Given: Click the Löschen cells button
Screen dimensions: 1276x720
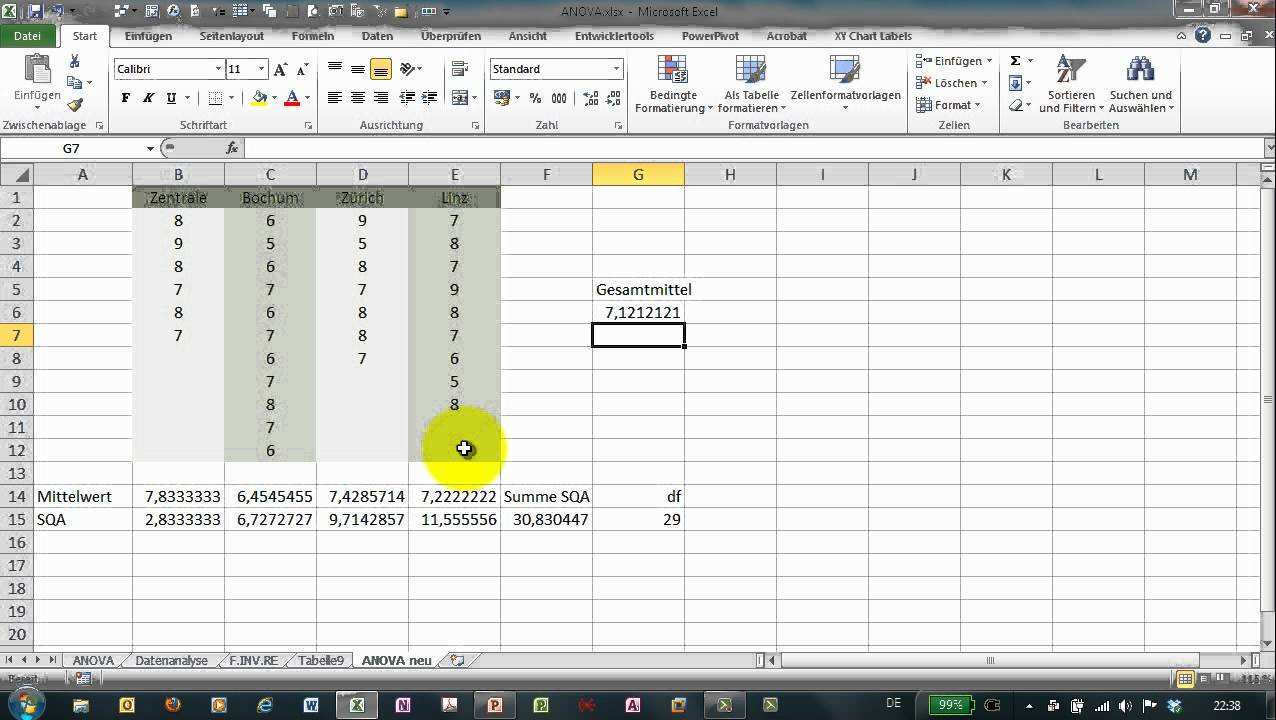Looking at the screenshot, I should click(954, 83).
